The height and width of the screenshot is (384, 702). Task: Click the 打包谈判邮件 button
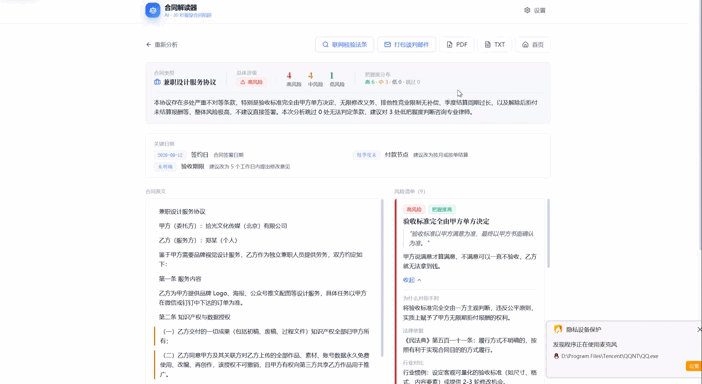coord(406,45)
